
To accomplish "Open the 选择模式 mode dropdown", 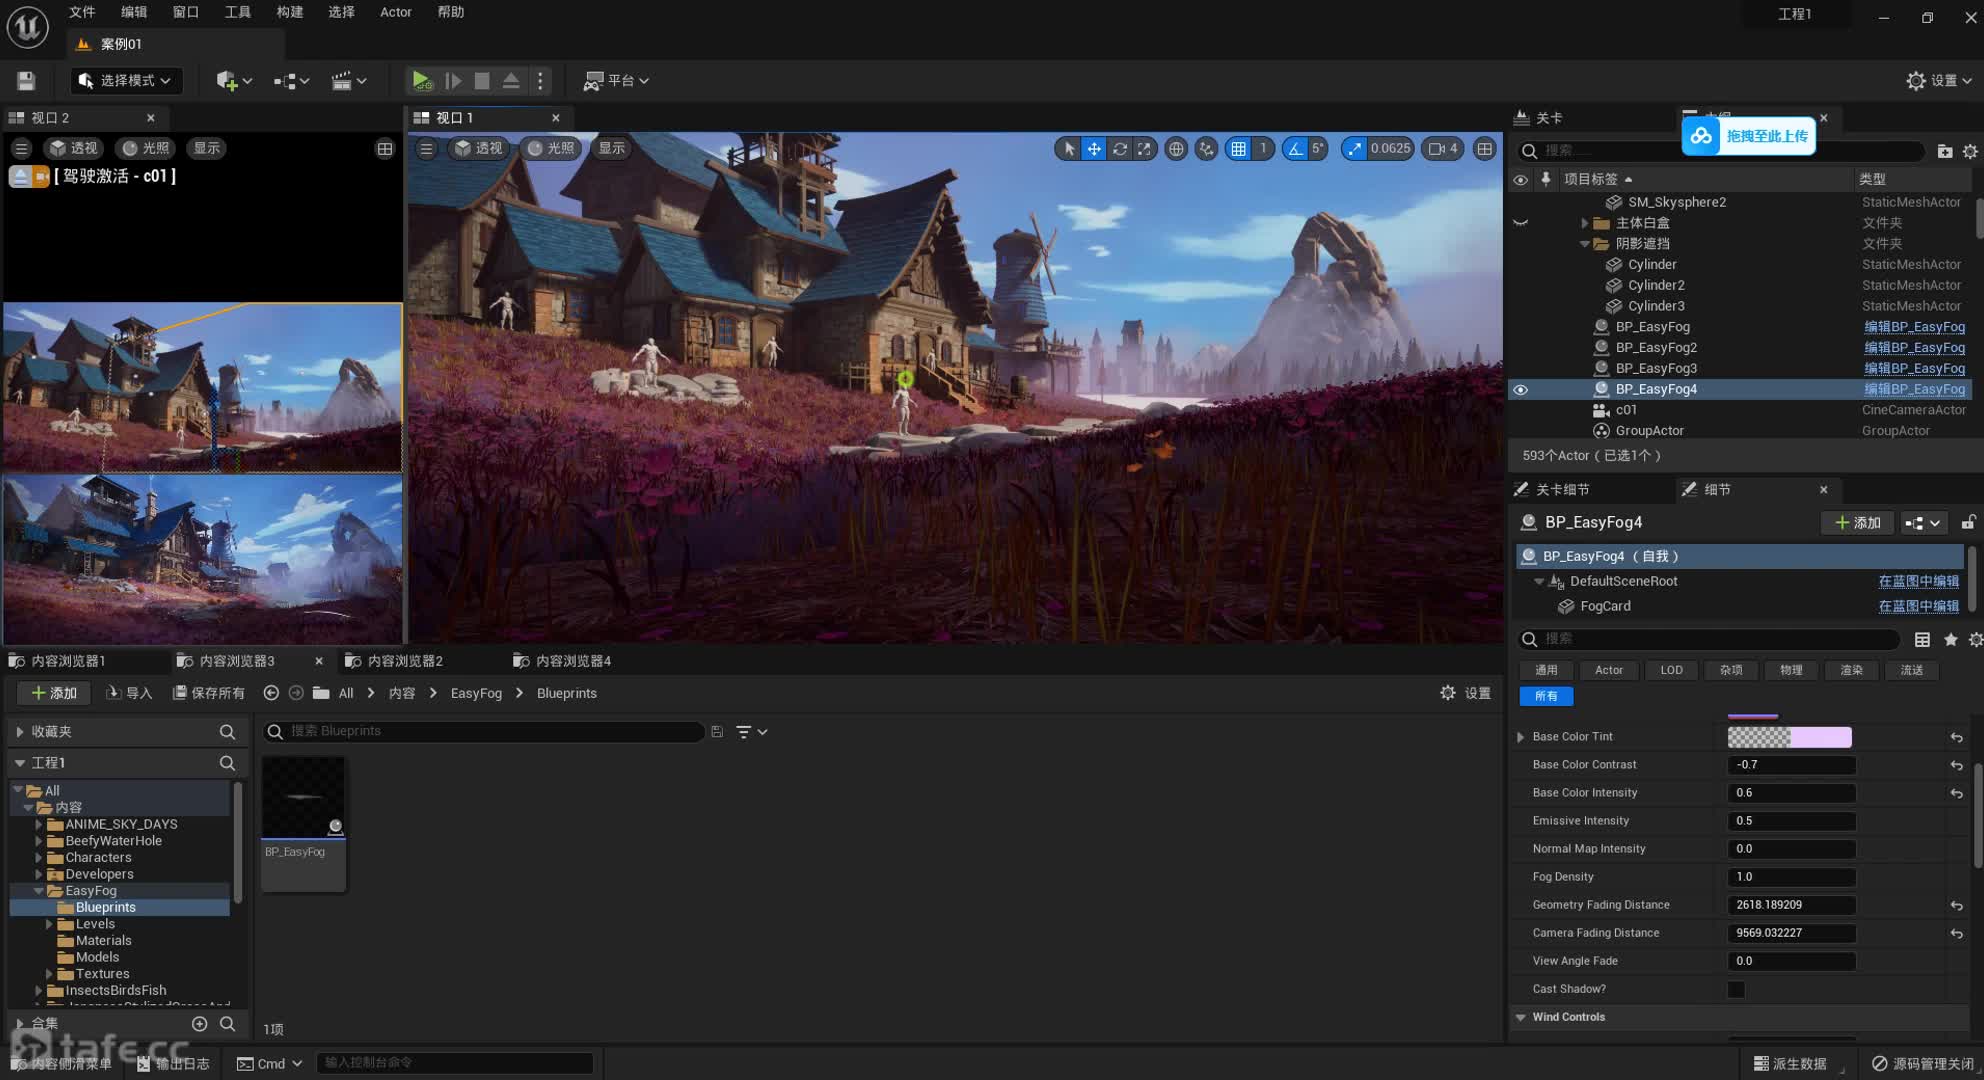I will click(125, 80).
